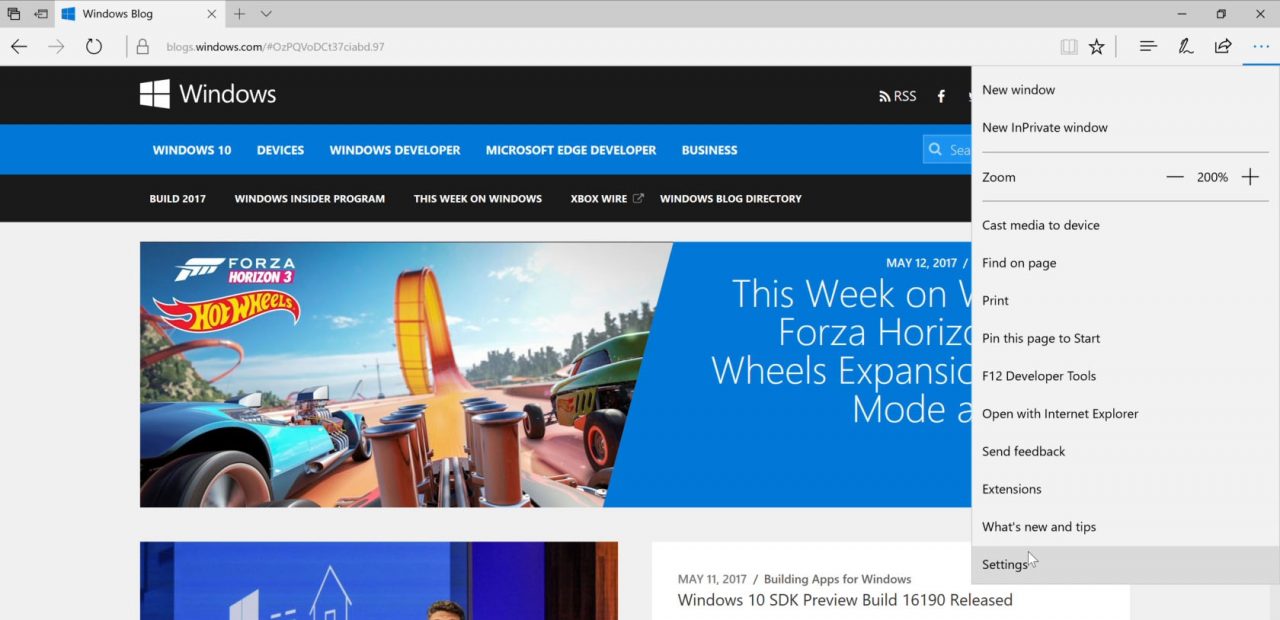The height and width of the screenshot is (620, 1280).
Task: Click the Forza Horizon 3 Hot Wheels banner image
Action: click(x=405, y=374)
